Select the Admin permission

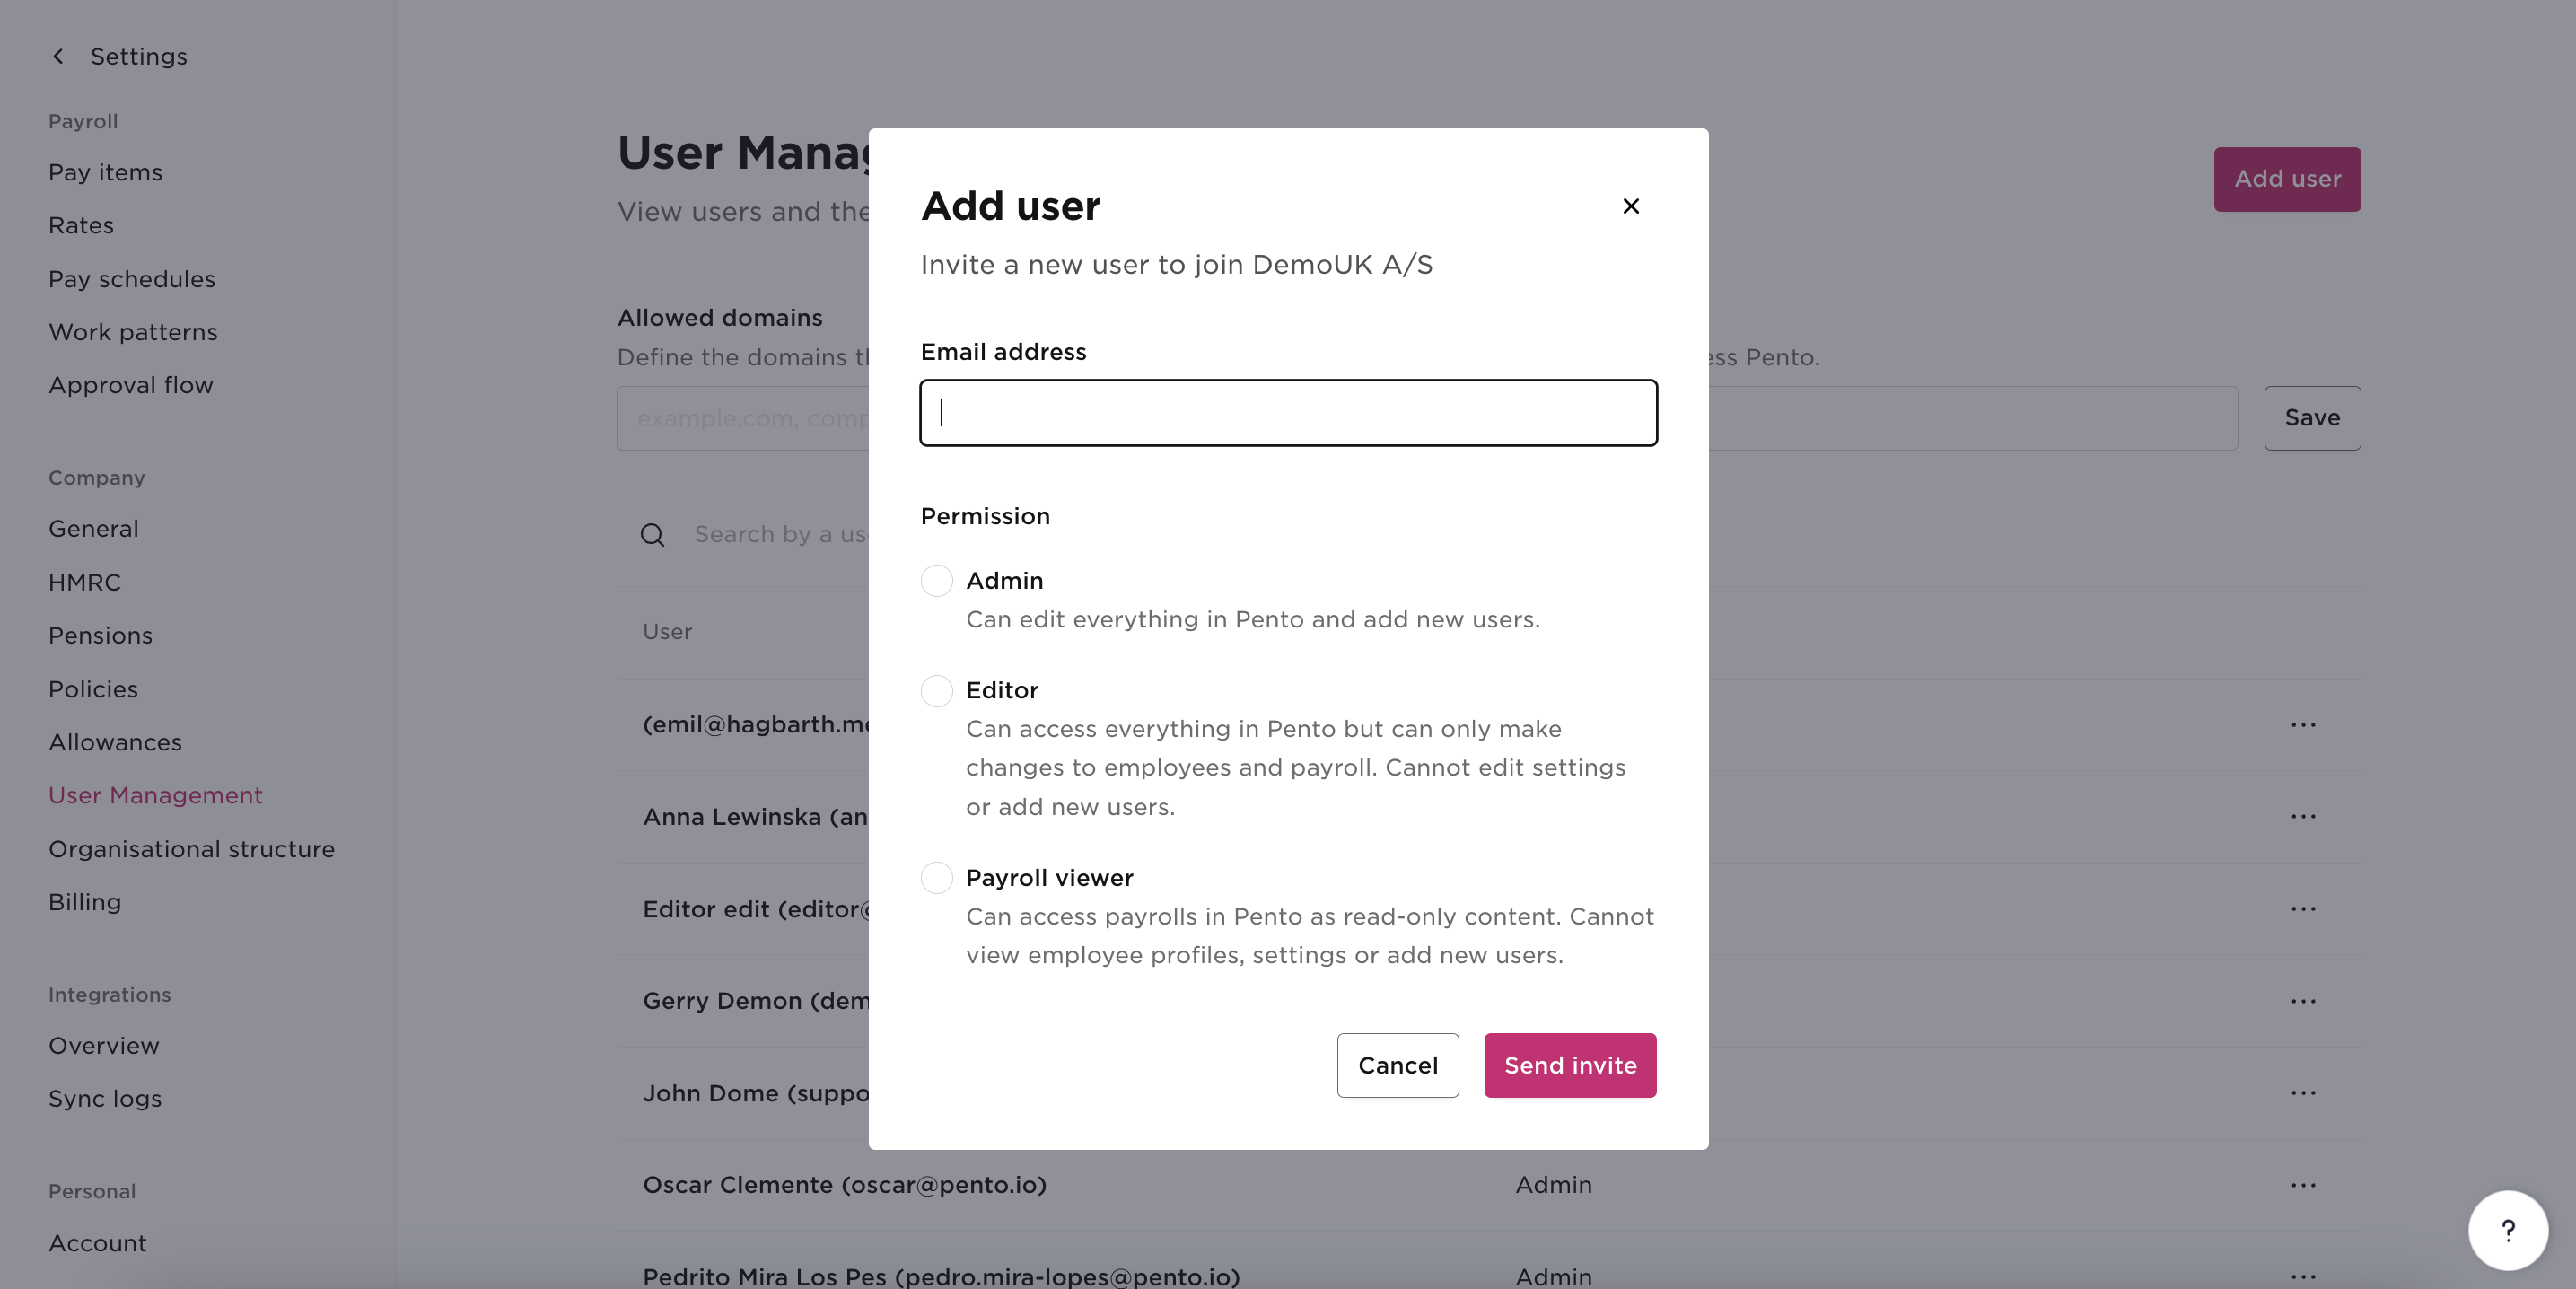[x=937, y=581]
